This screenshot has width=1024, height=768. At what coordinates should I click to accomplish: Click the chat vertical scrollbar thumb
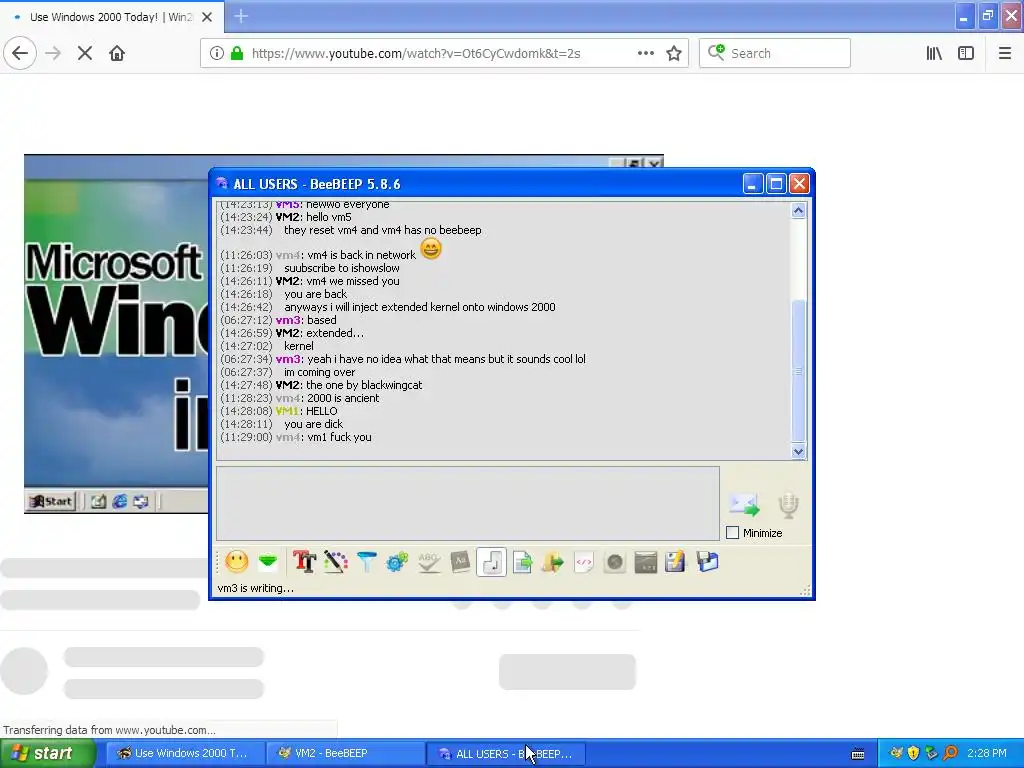tap(798, 370)
